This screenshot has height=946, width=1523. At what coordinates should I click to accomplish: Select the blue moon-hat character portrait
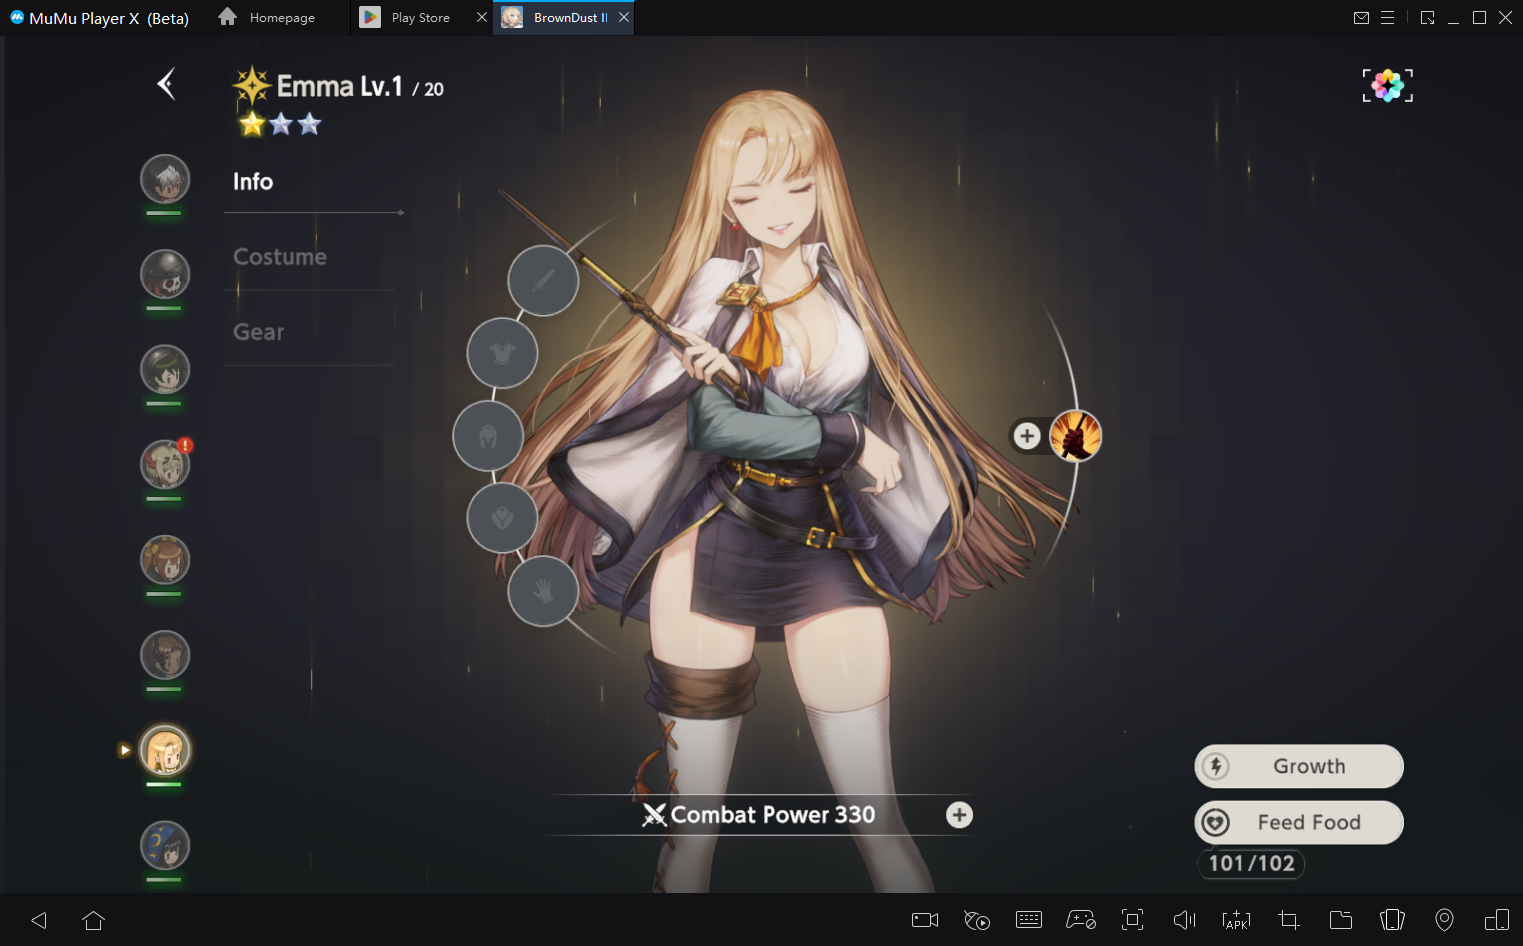click(165, 846)
